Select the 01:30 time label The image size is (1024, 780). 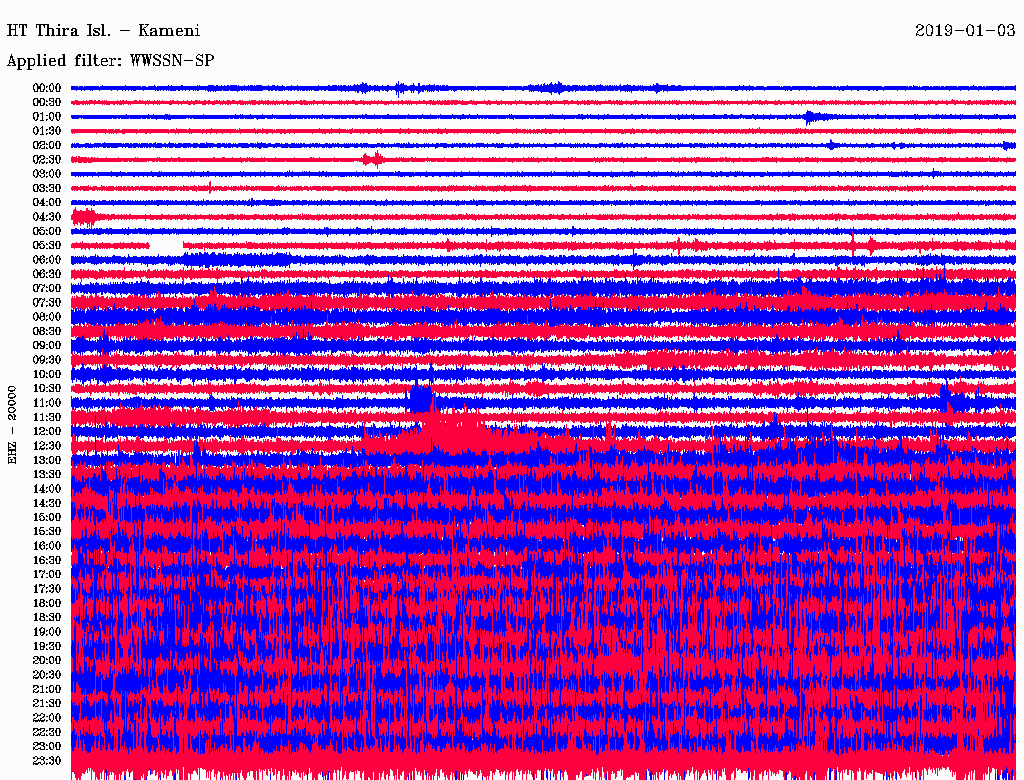[47, 131]
